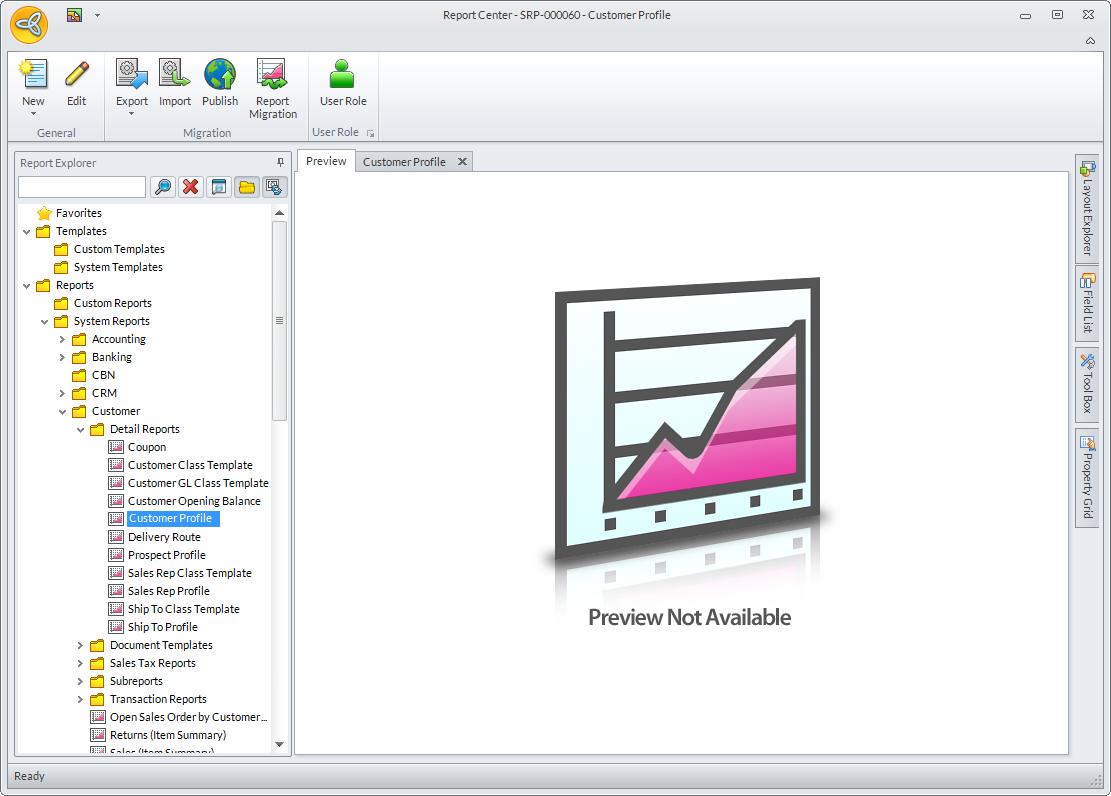Toggle the pin on Report Explorer panel
This screenshot has width=1111, height=796.
point(280,162)
